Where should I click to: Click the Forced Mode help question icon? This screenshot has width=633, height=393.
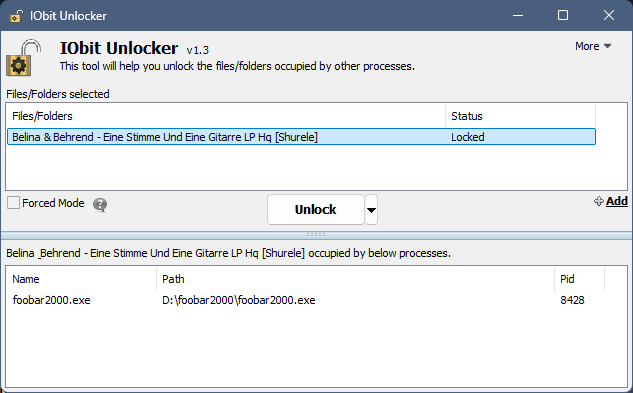tap(100, 205)
